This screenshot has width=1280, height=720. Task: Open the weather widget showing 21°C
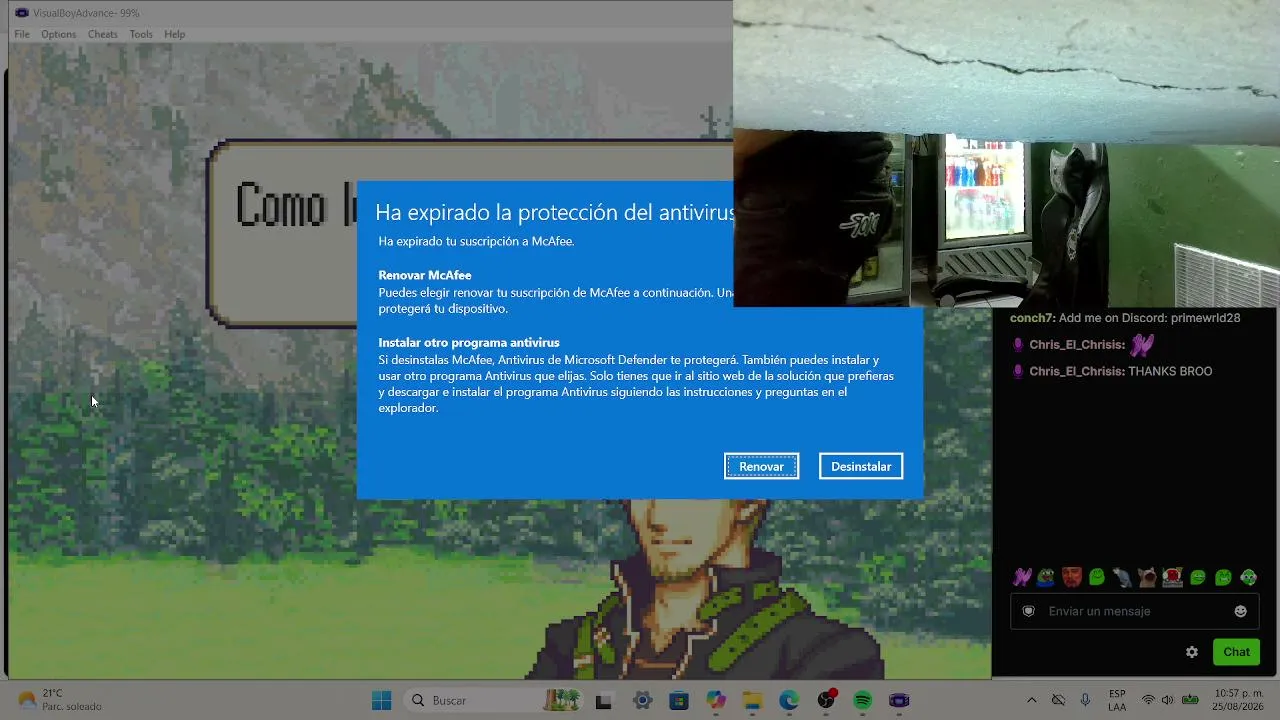(60, 700)
